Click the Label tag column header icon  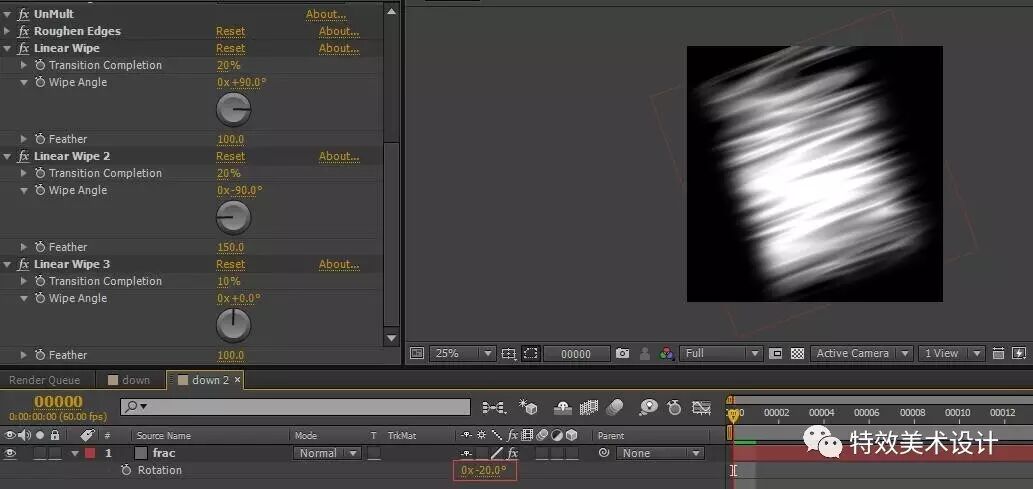pyautogui.click(x=86, y=435)
